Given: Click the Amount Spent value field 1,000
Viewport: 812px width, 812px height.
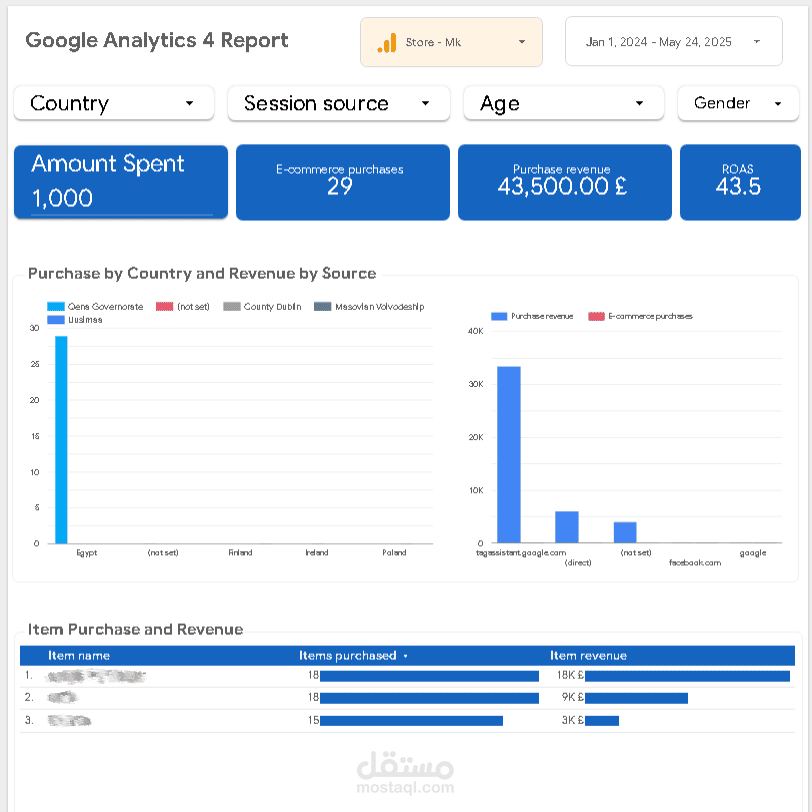Looking at the screenshot, I should click(x=122, y=198).
